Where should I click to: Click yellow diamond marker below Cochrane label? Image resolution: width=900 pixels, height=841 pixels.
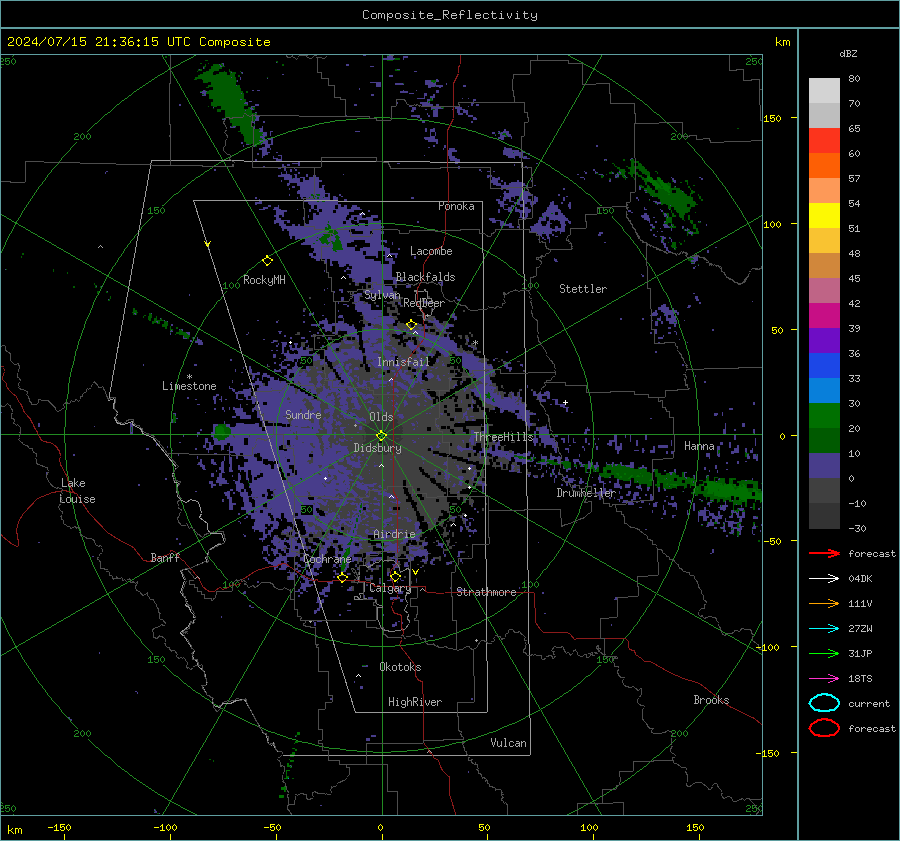pyautogui.click(x=342, y=578)
